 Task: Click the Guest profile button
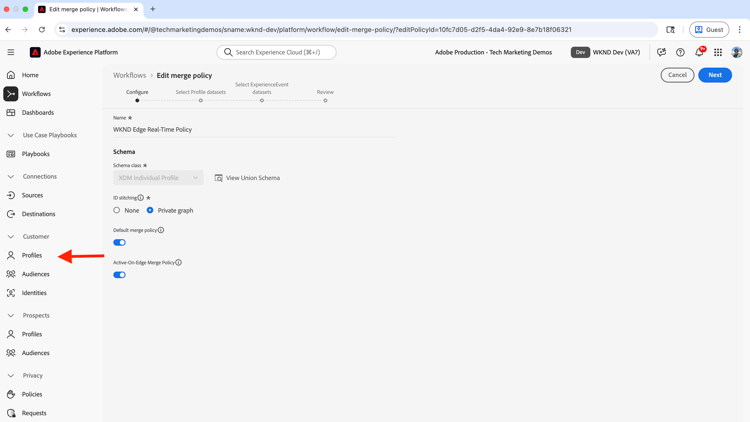pos(709,30)
